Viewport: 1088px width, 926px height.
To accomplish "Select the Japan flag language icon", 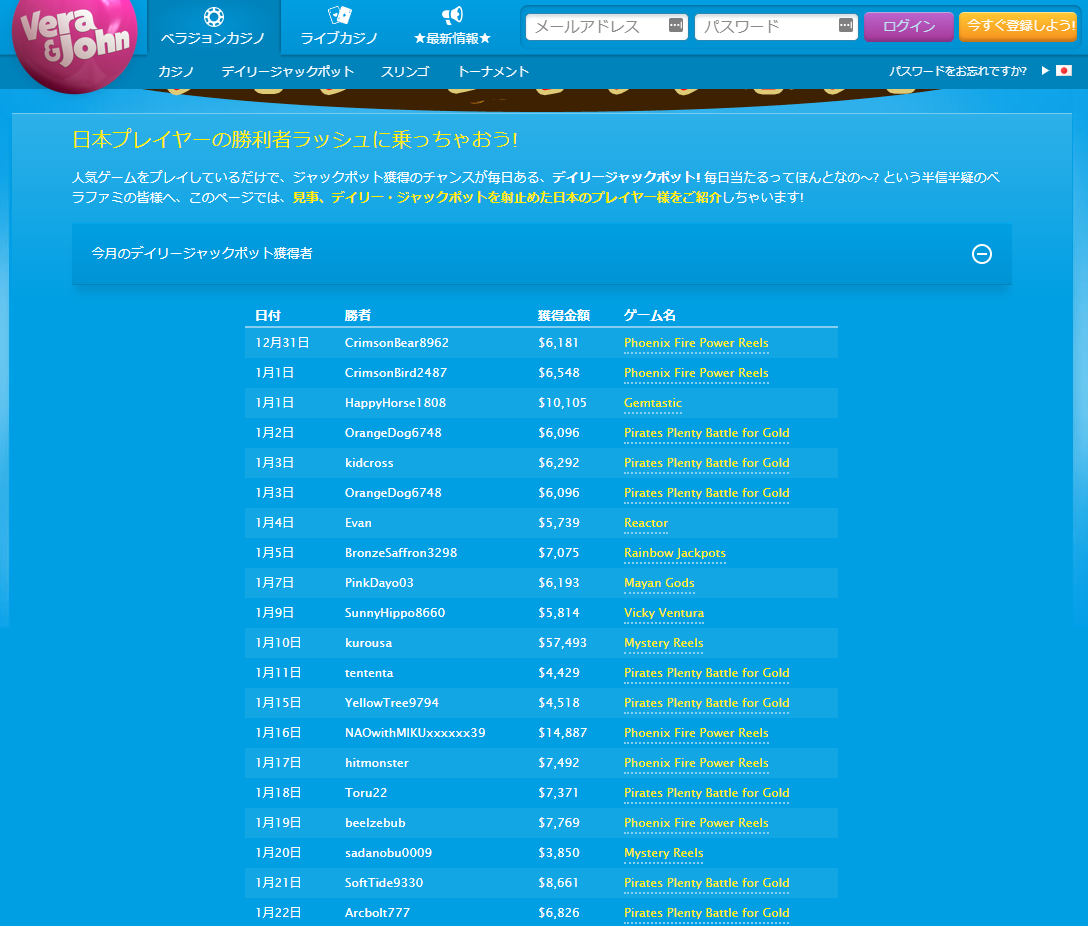I will coord(1064,71).
